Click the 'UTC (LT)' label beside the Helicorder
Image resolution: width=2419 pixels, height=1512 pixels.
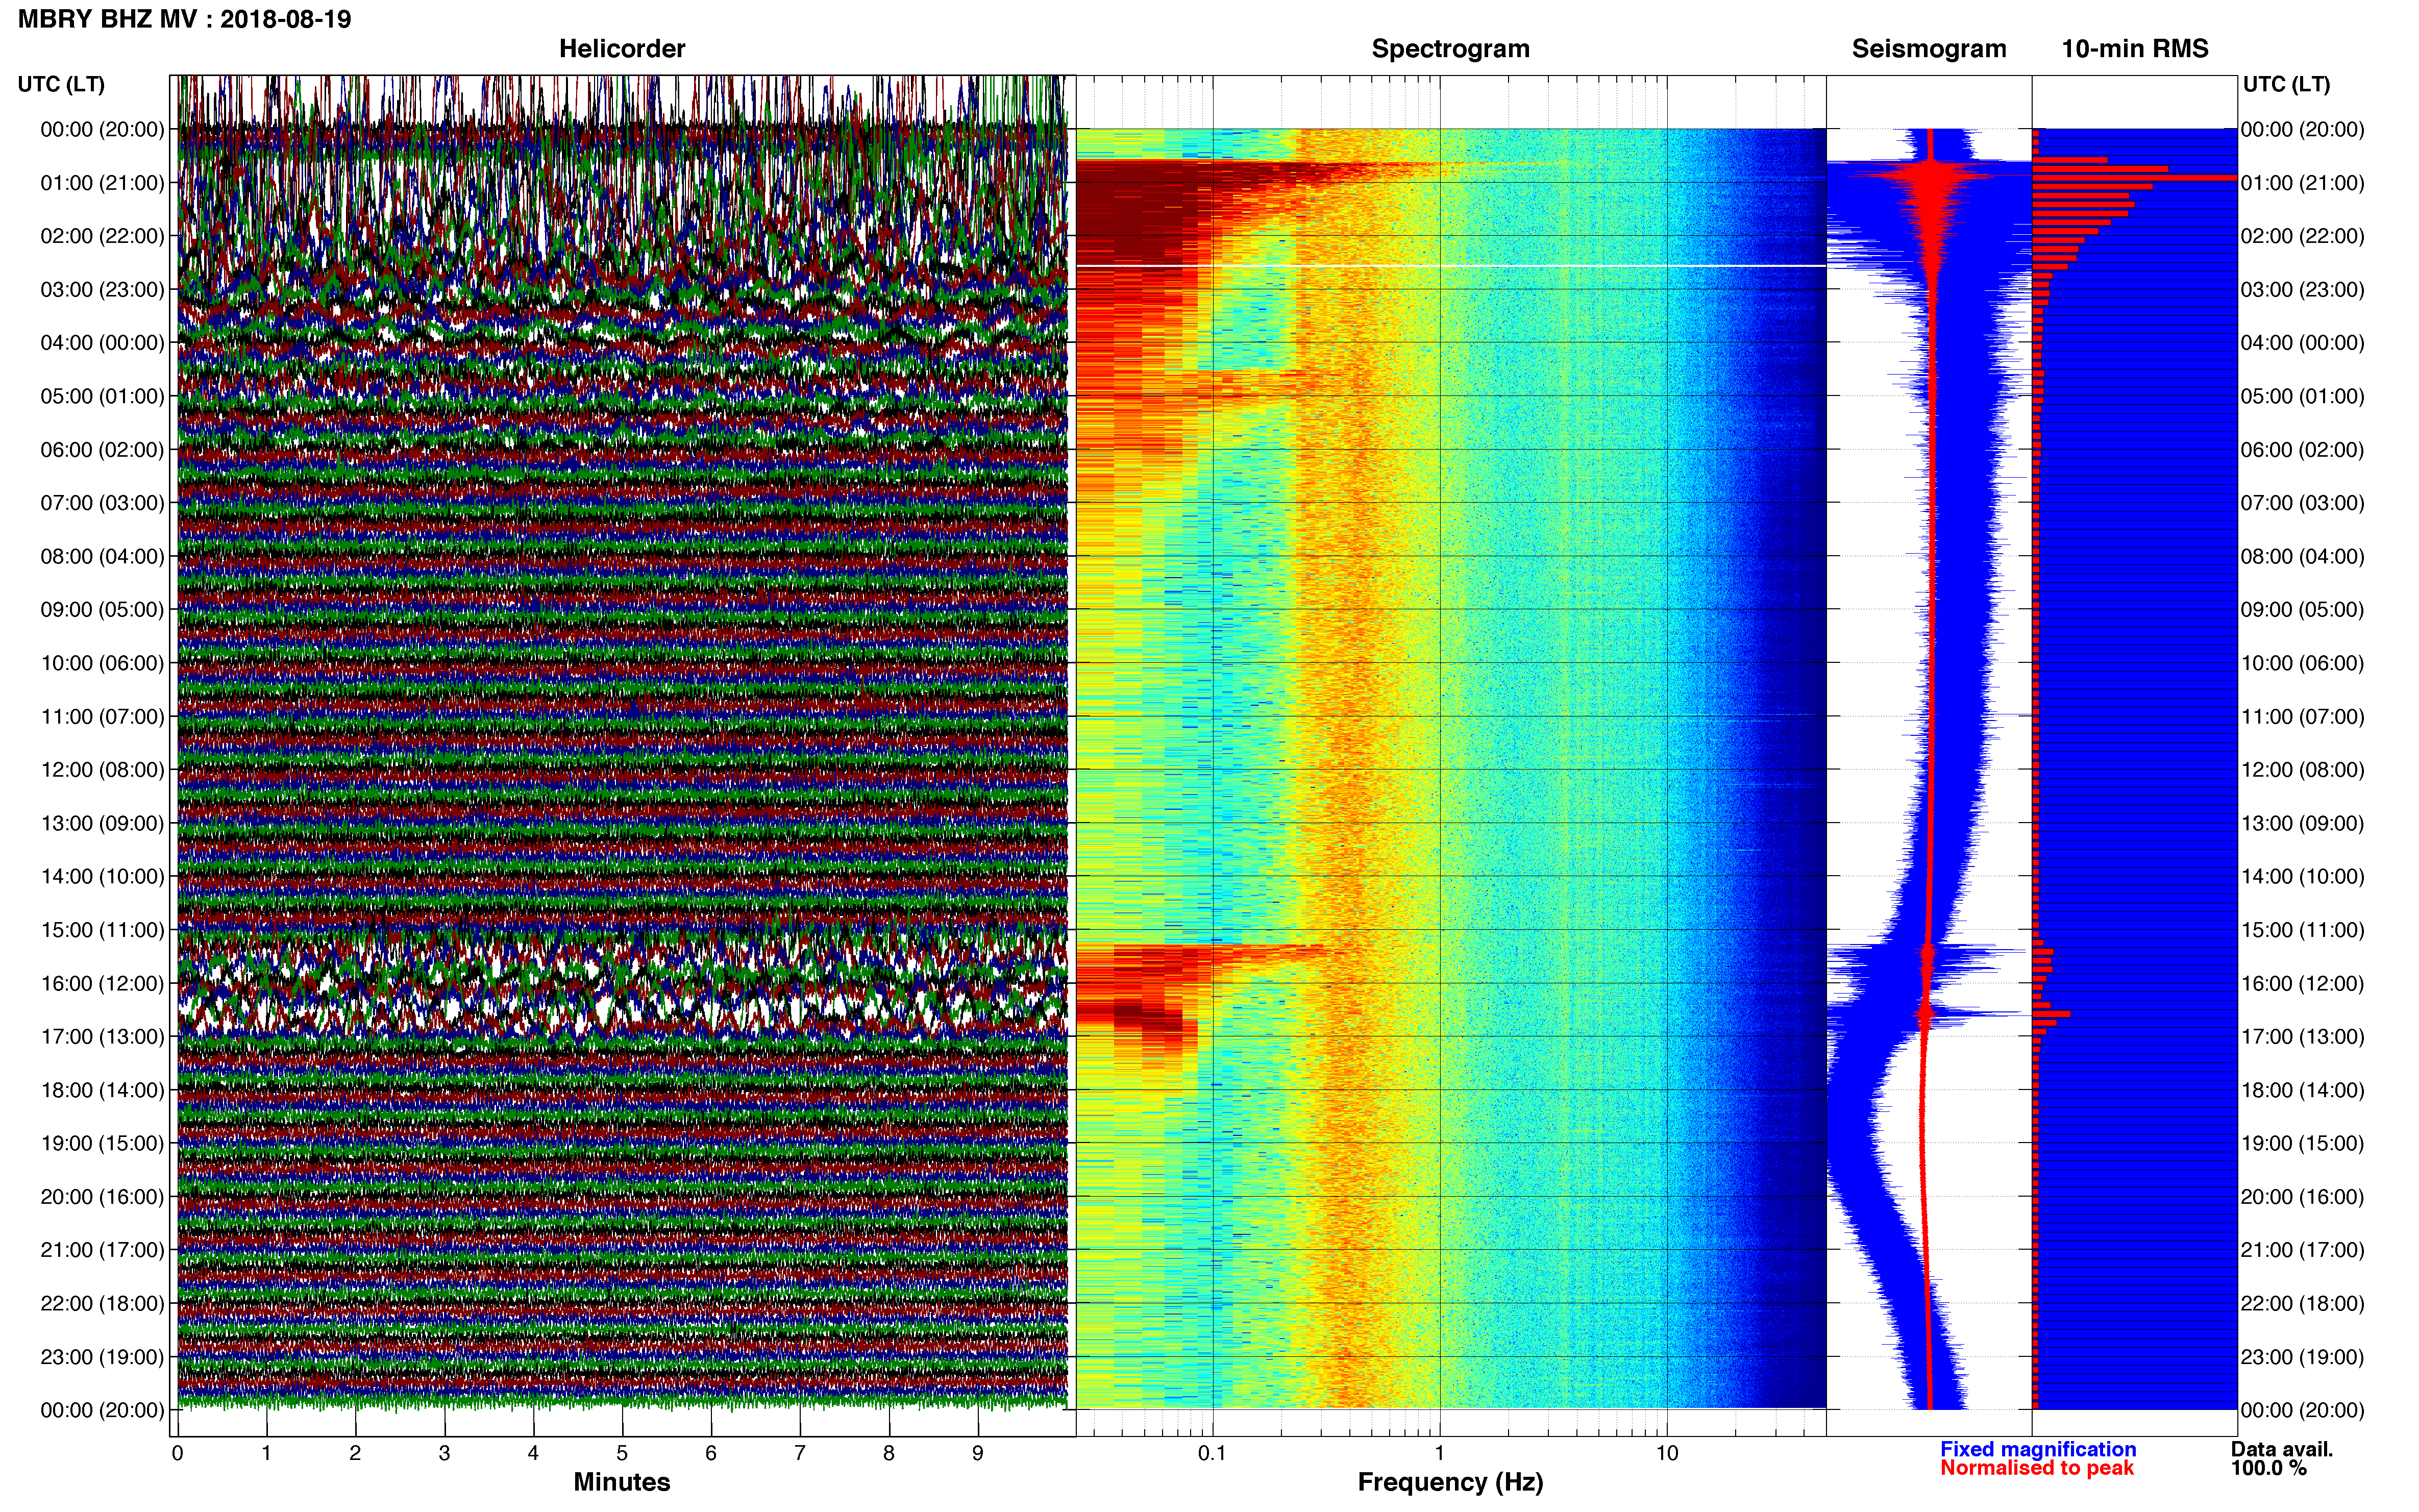(61, 84)
